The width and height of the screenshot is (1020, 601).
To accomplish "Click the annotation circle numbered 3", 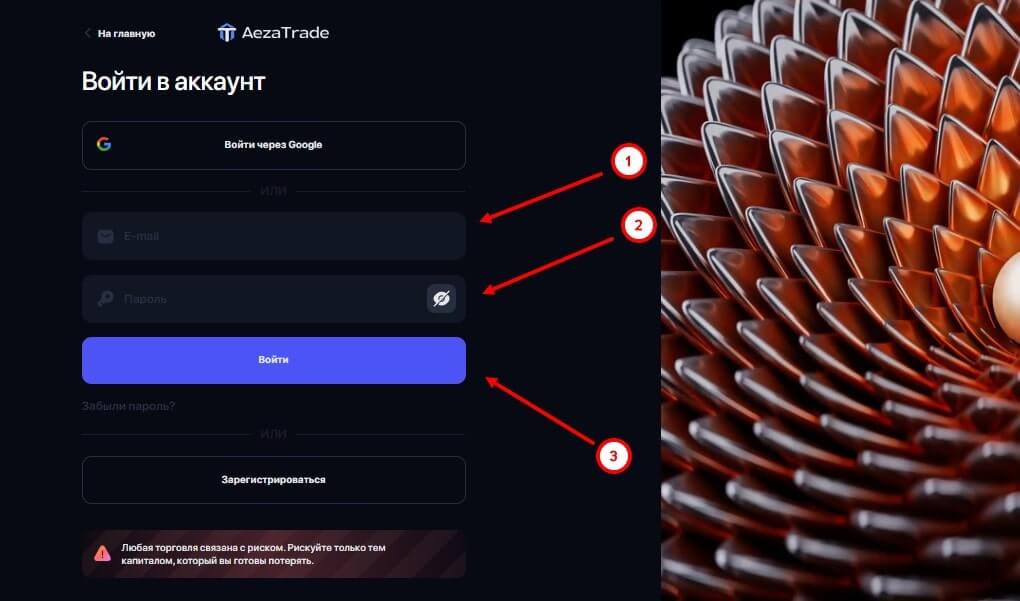I will point(613,456).
